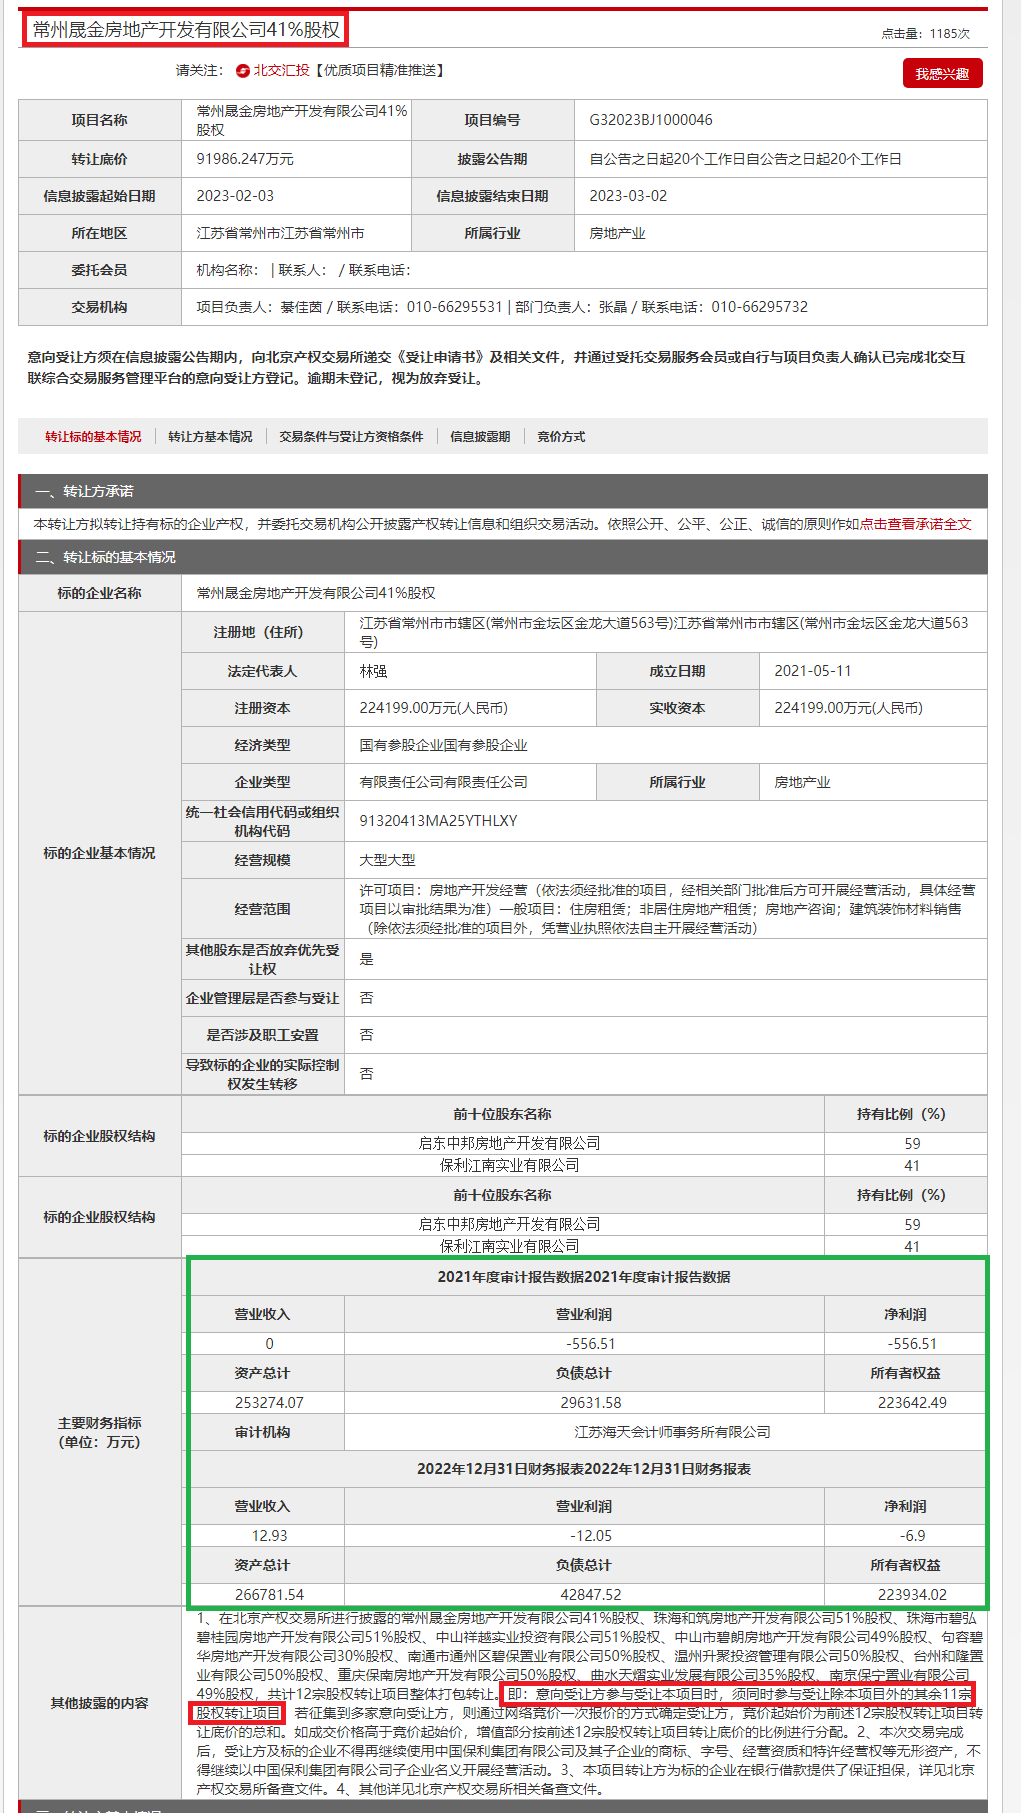This screenshot has height=1813, width=1021.
Task: Open the 交易条件与受让方资格条件 tab
Action: click(351, 437)
